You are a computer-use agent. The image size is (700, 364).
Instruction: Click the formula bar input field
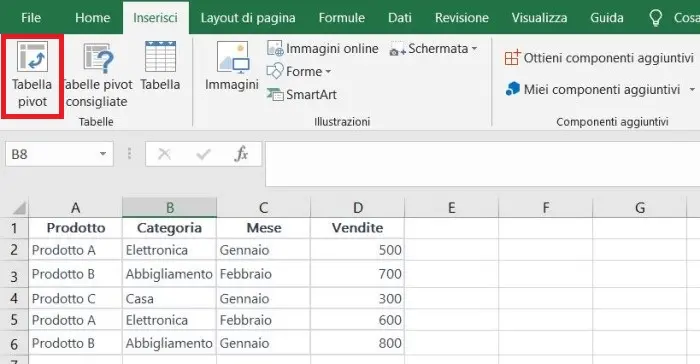pos(483,164)
